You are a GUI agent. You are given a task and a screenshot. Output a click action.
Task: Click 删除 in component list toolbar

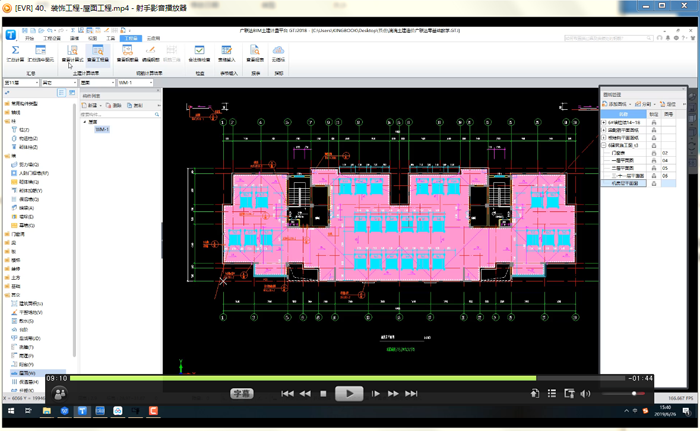tap(114, 105)
